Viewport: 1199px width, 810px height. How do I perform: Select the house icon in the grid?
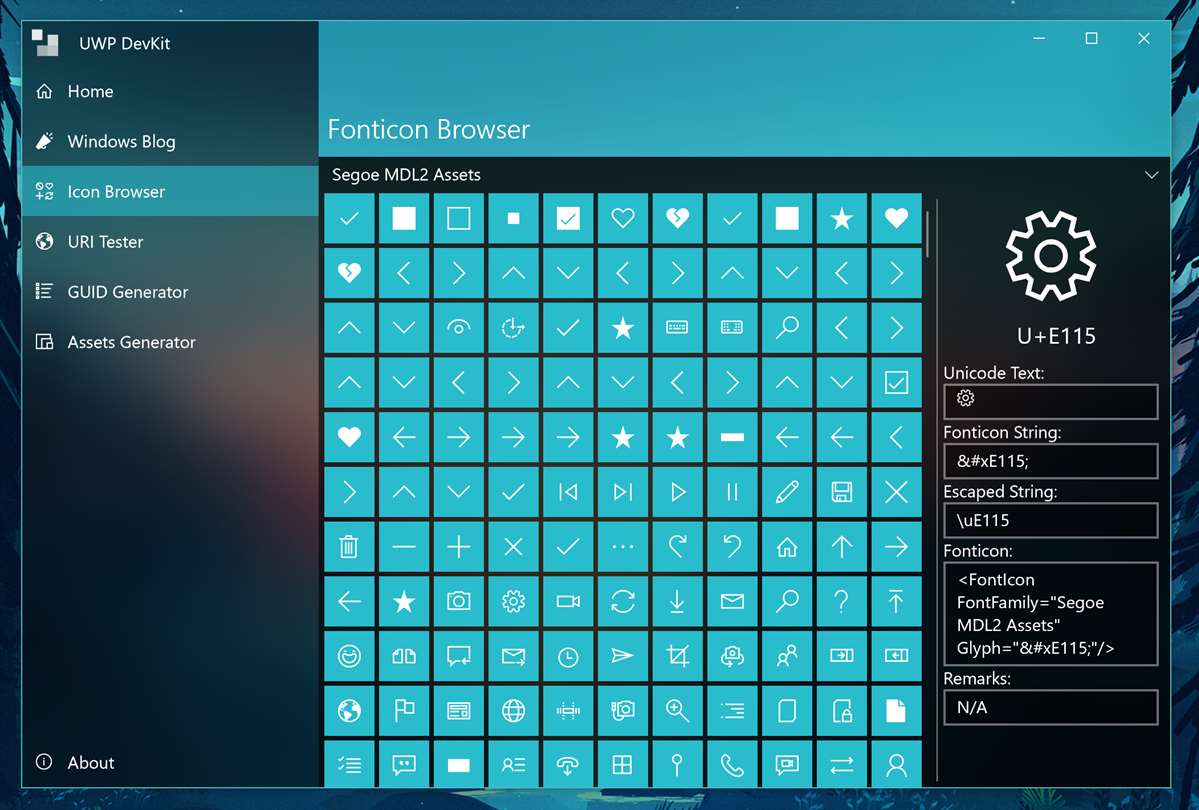point(787,546)
